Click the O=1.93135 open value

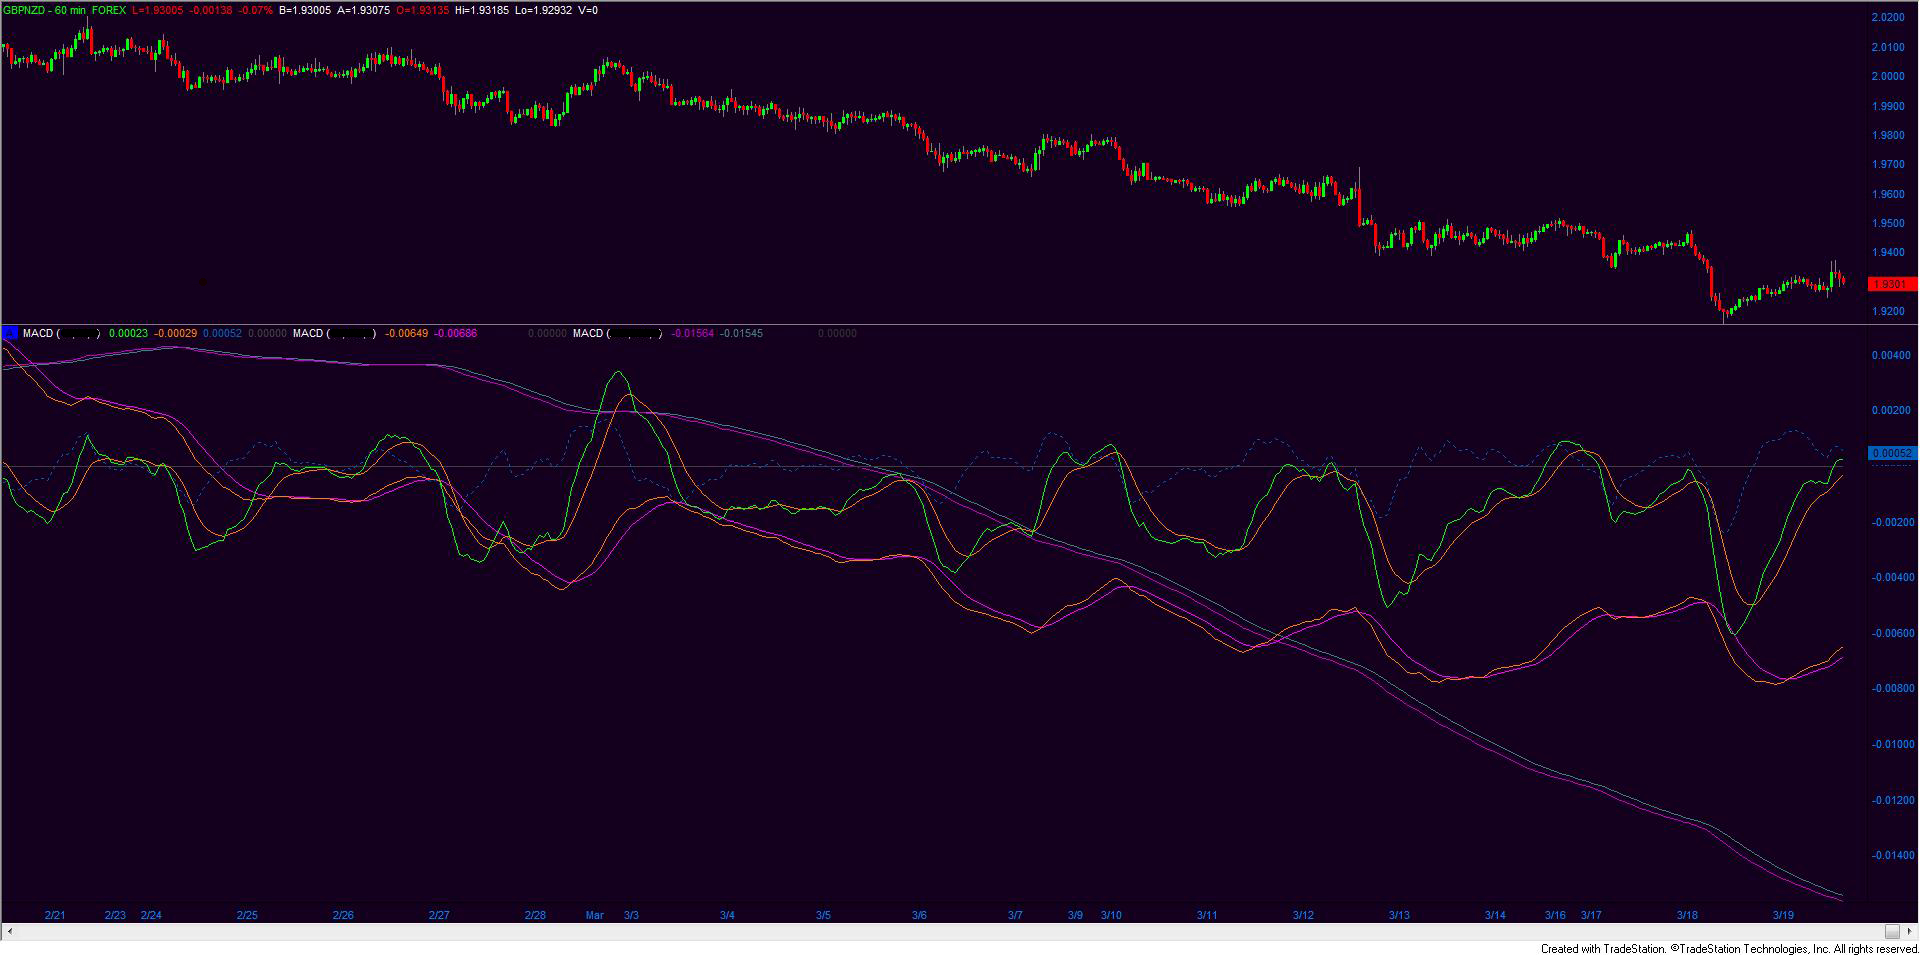[422, 10]
